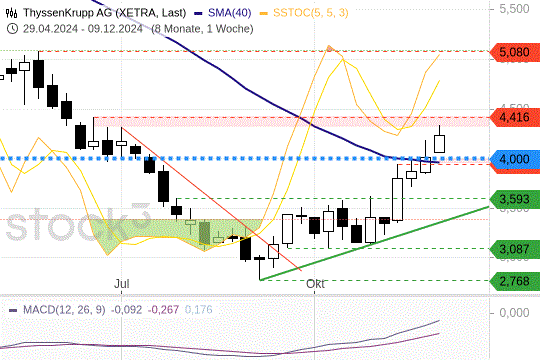The image size is (540, 360).
Task: Click the 0,000 MACD axis label
Action: pyautogui.click(x=514, y=313)
